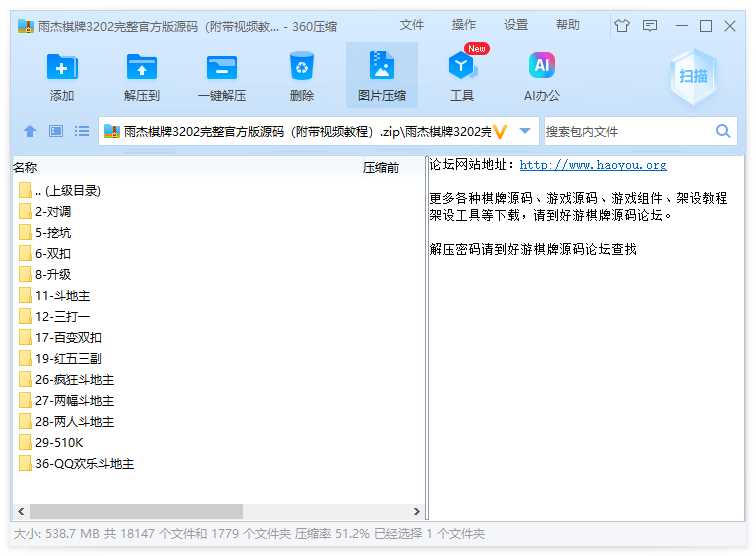Select the 26-疯狂斗地主 folder

pos(67,380)
